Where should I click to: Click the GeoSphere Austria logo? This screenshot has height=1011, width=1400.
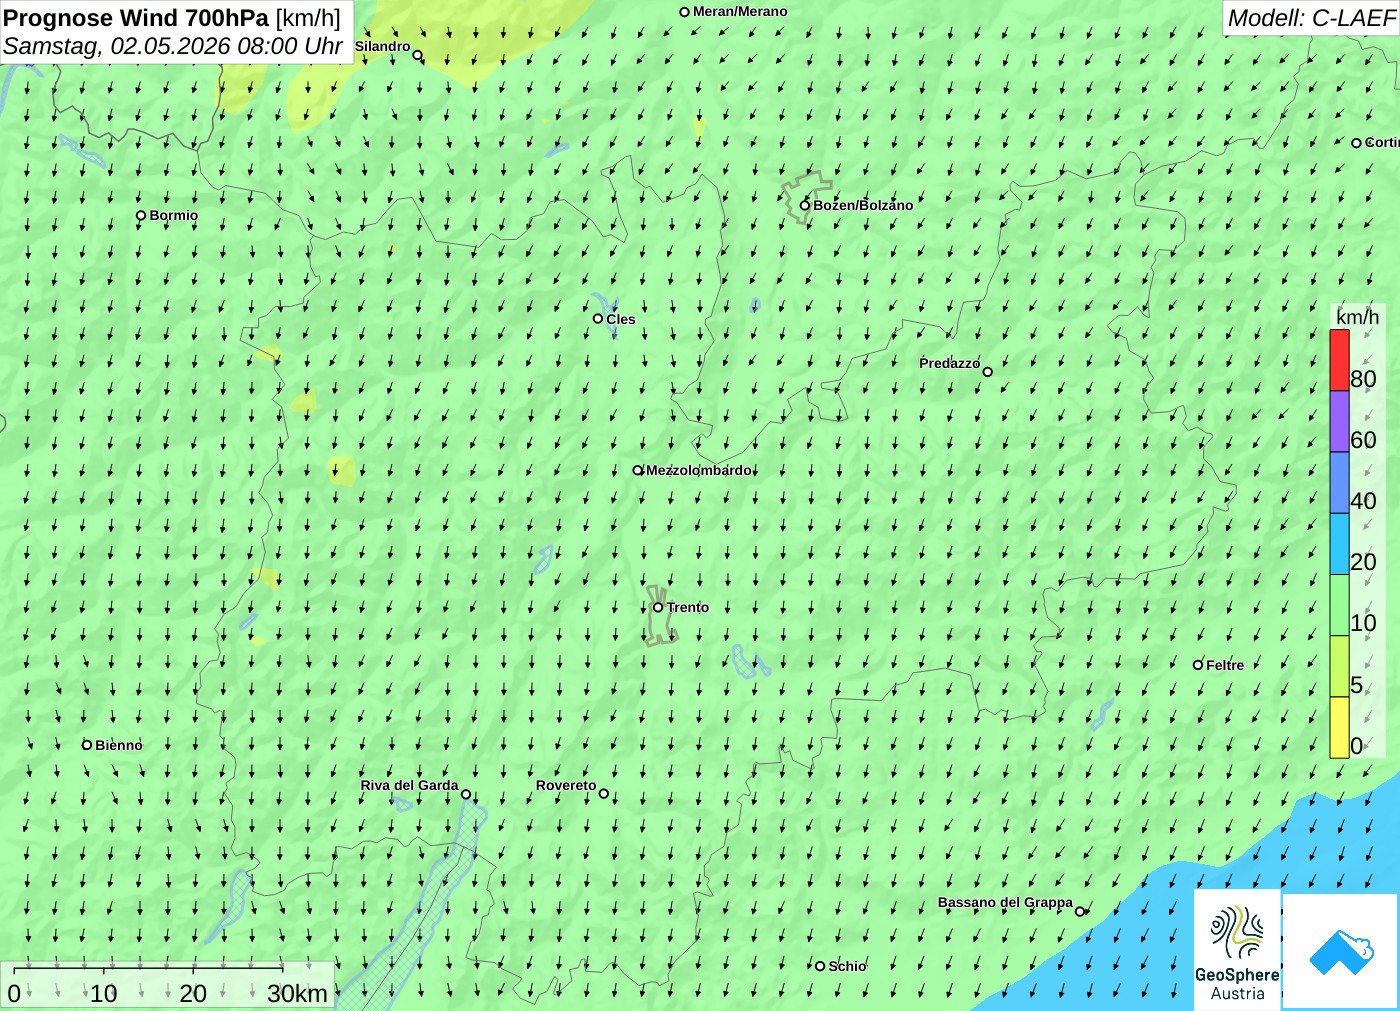pyautogui.click(x=1237, y=950)
